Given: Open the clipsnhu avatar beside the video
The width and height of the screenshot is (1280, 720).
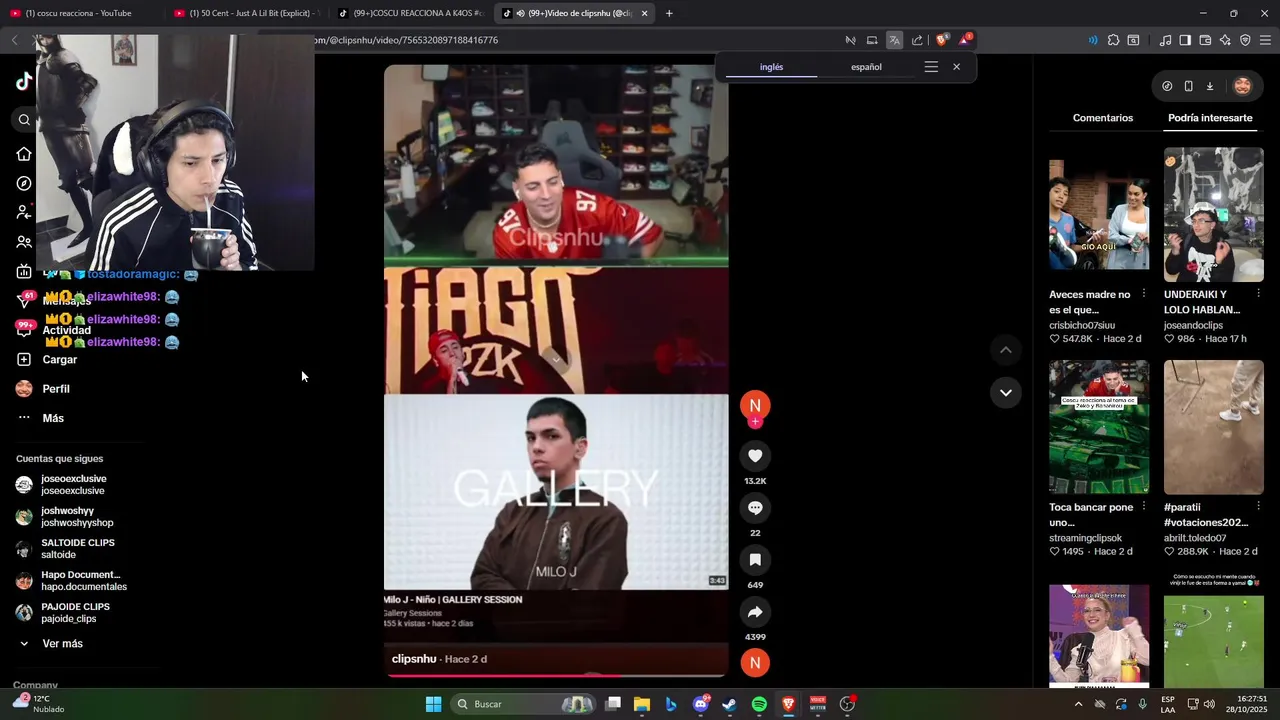Looking at the screenshot, I should pos(755,404).
